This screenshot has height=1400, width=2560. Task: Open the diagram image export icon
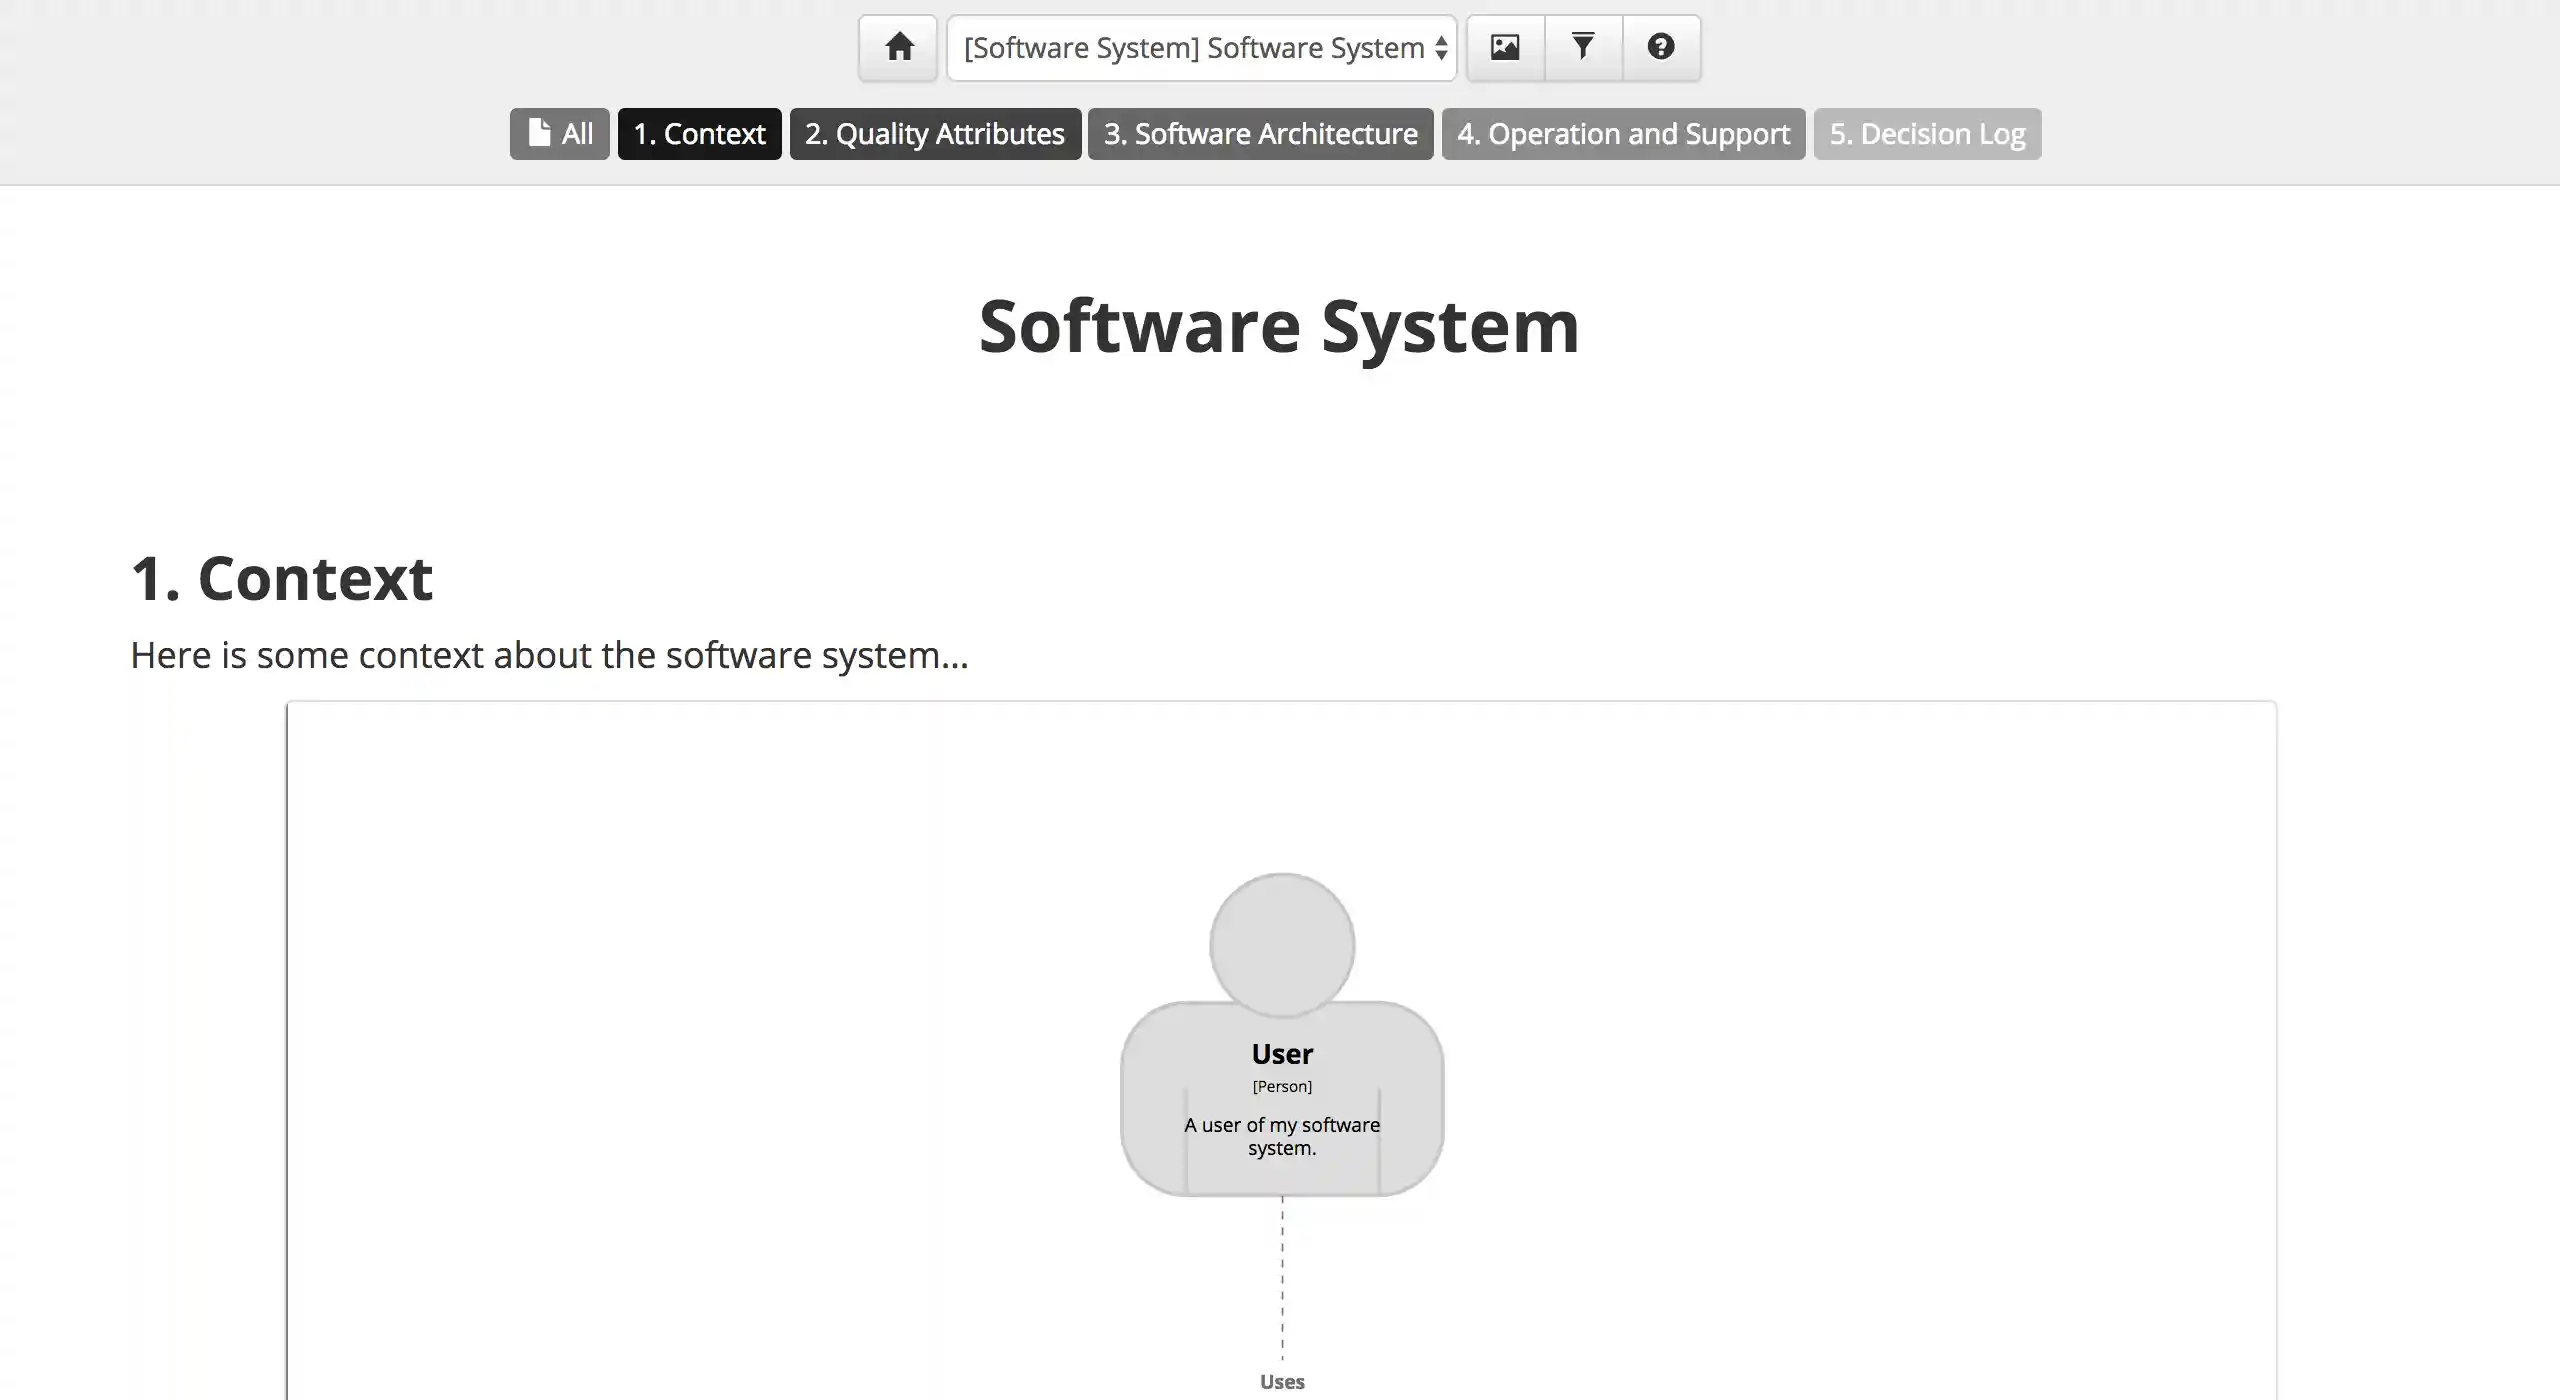click(x=1505, y=47)
